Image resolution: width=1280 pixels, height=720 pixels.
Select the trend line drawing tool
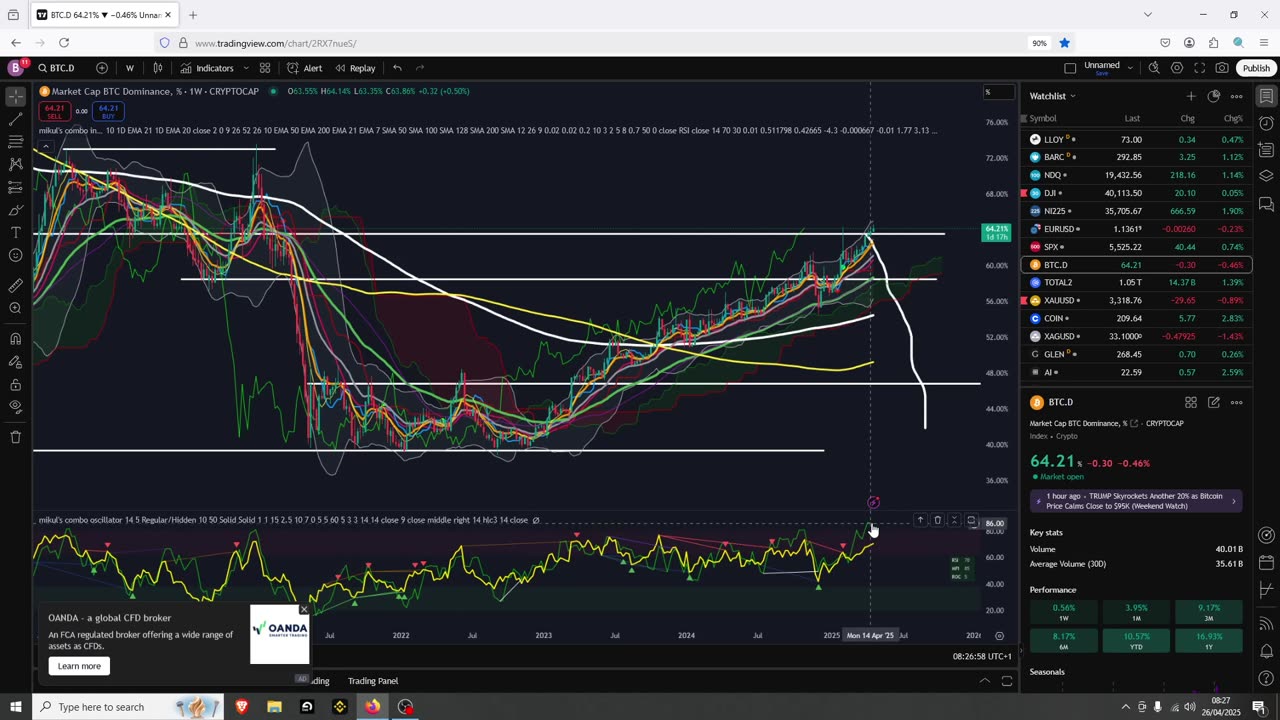[16, 120]
